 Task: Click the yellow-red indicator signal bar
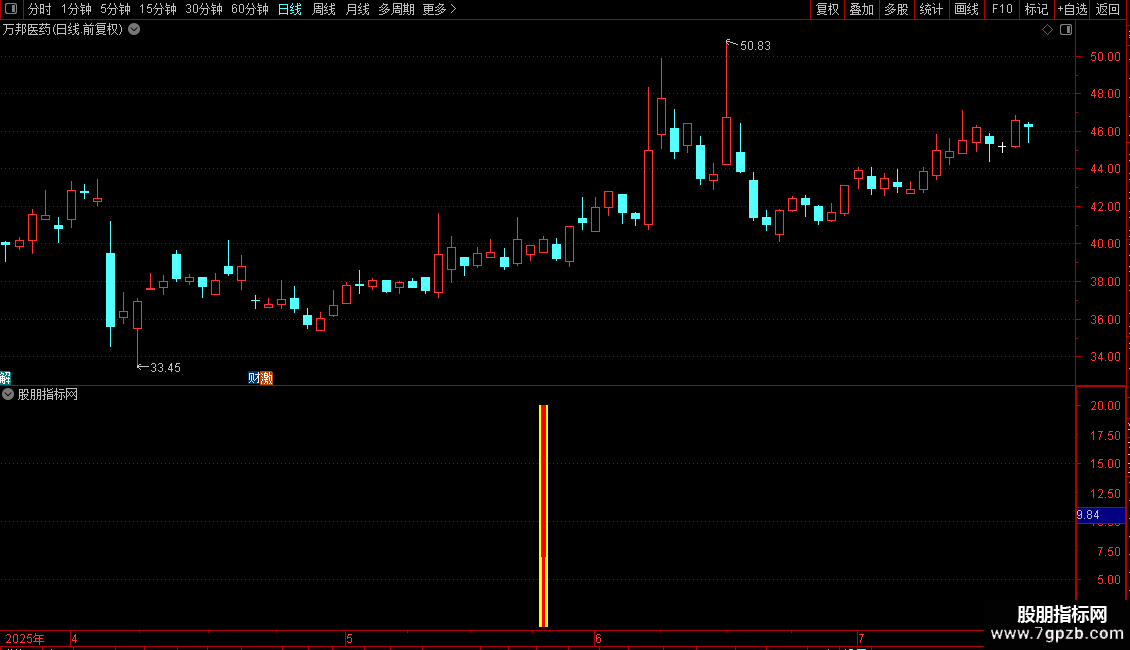pos(543,515)
